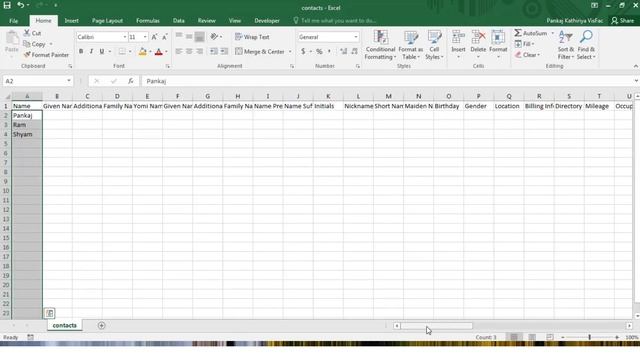Switch to the Formulas tab
Viewport: 640px width, 360px height.
pyautogui.click(x=148, y=20)
